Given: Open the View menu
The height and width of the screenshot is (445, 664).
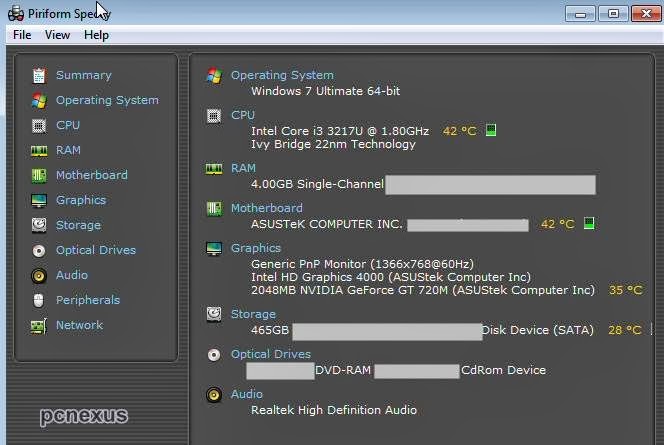Looking at the screenshot, I should pos(57,35).
